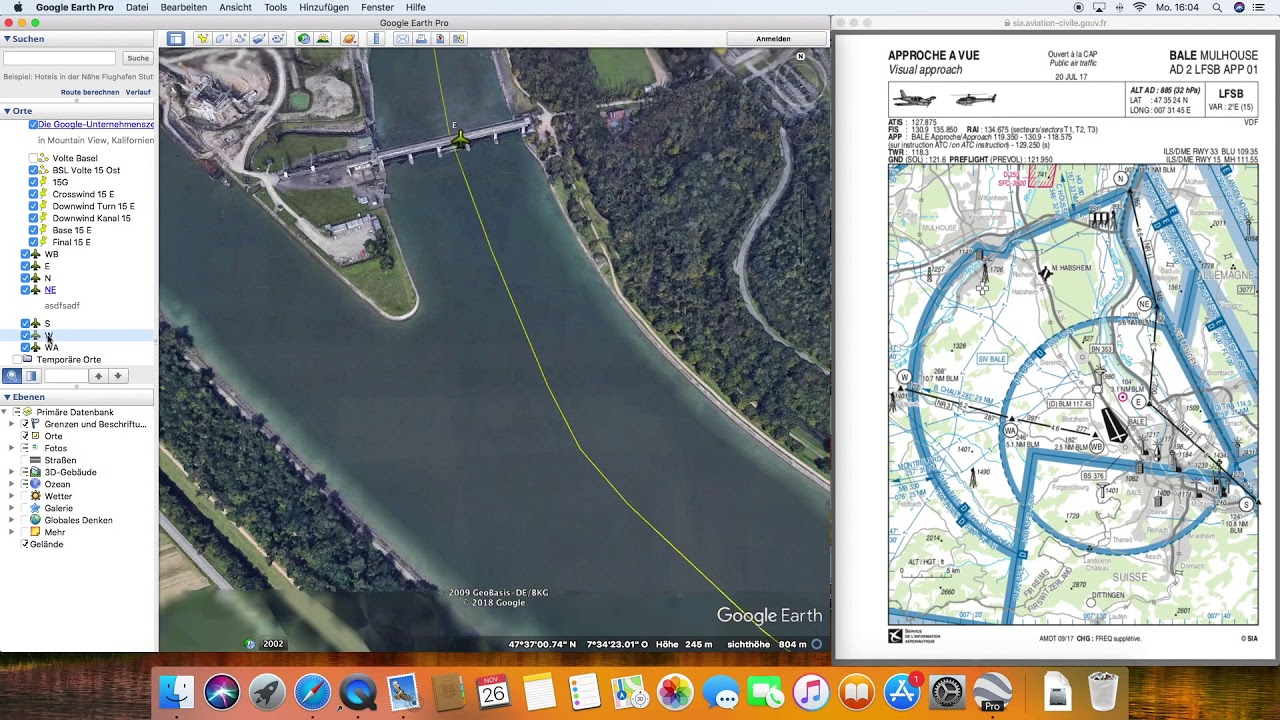This screenshot has height=720, width=1280.
Task: Collapse the Suchen panel
Action: click(7, 39)
